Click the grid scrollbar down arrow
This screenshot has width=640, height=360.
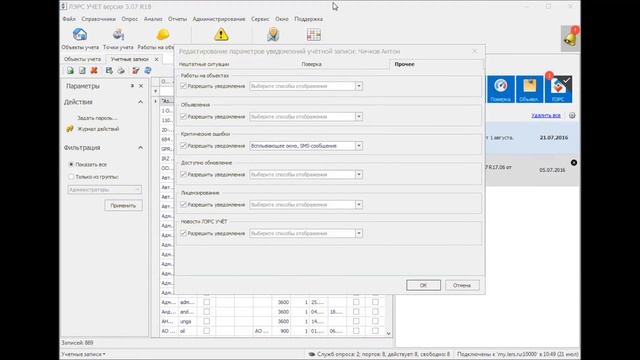tap(389, 333)
